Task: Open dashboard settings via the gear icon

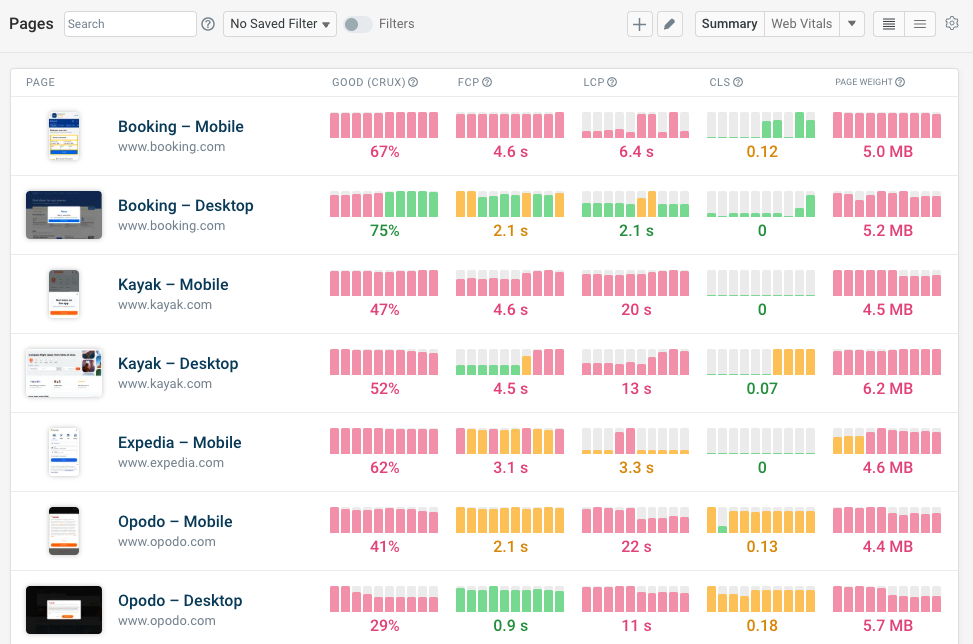Action: [952, 23]
